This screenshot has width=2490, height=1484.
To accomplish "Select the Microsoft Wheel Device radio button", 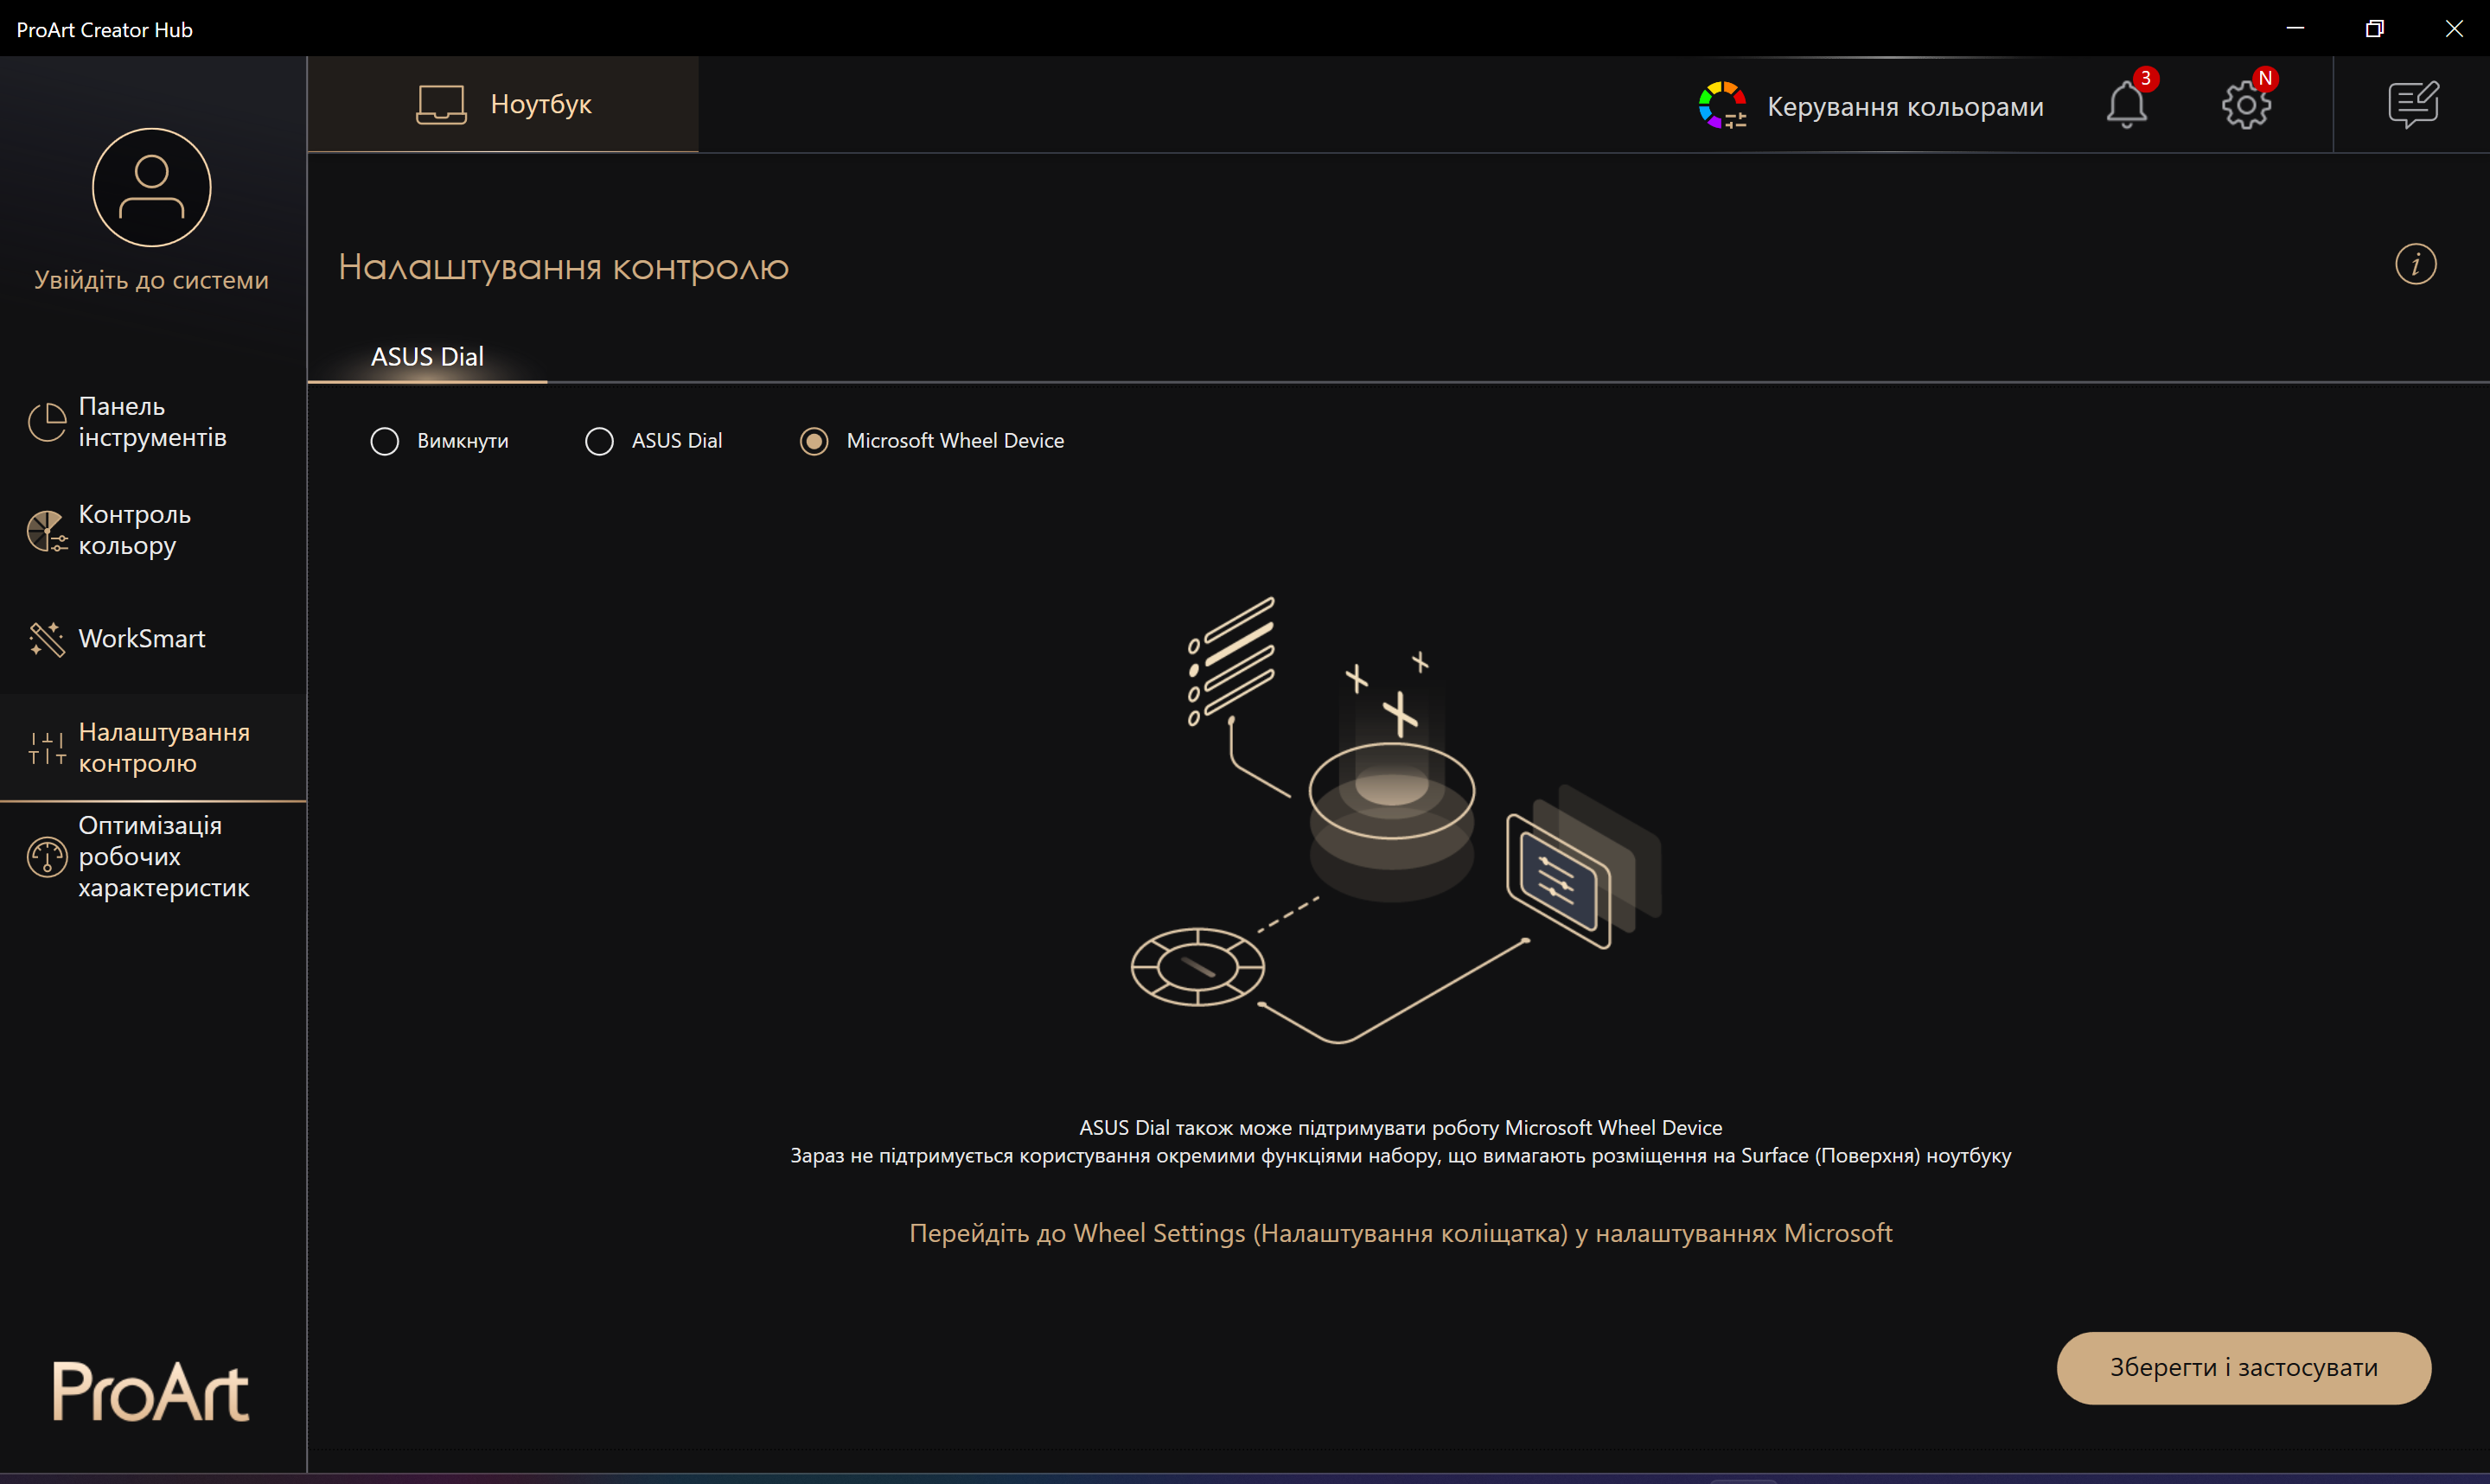I will pyautogui.click(x=814, y=441).
